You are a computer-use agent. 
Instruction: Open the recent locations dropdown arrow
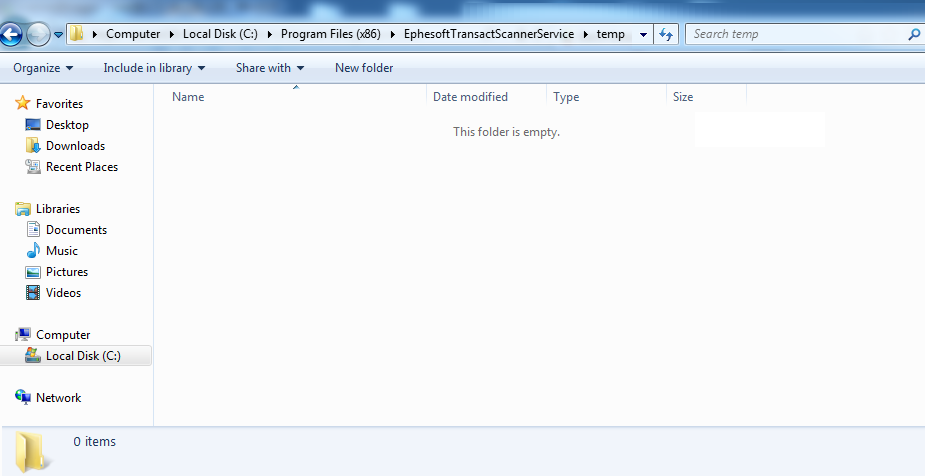point(58,35)
